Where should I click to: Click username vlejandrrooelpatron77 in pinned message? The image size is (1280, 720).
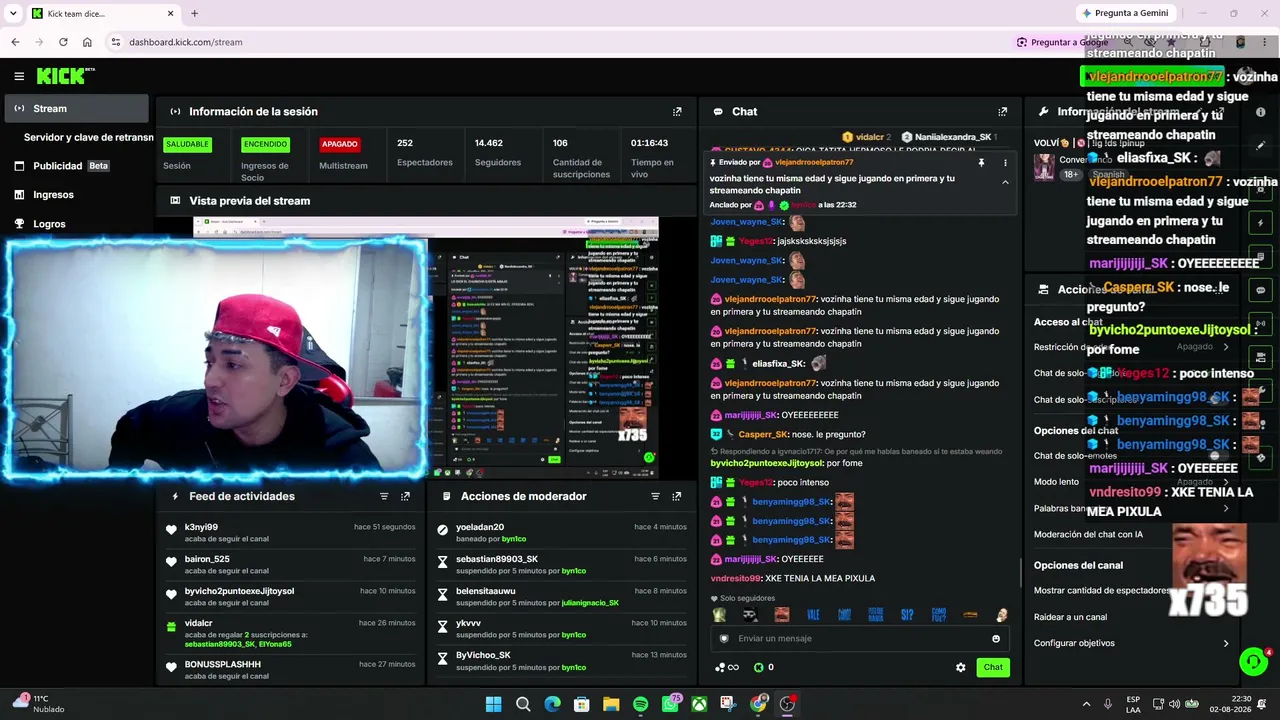click(x=814, y=162)
